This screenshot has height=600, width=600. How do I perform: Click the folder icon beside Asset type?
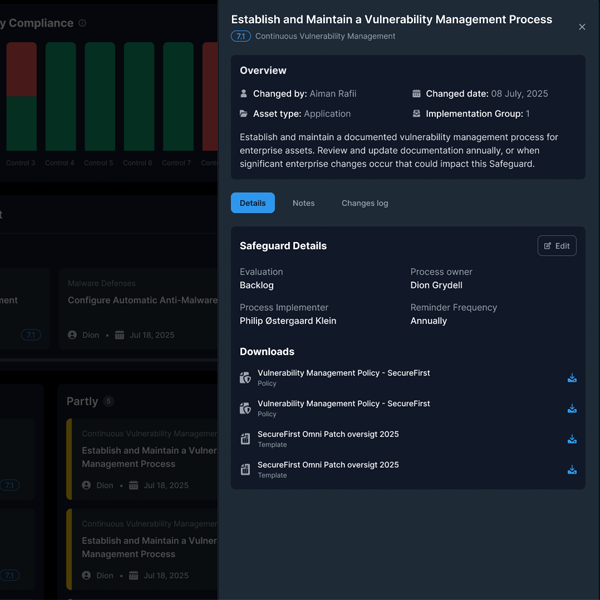[x=244, y=114]
